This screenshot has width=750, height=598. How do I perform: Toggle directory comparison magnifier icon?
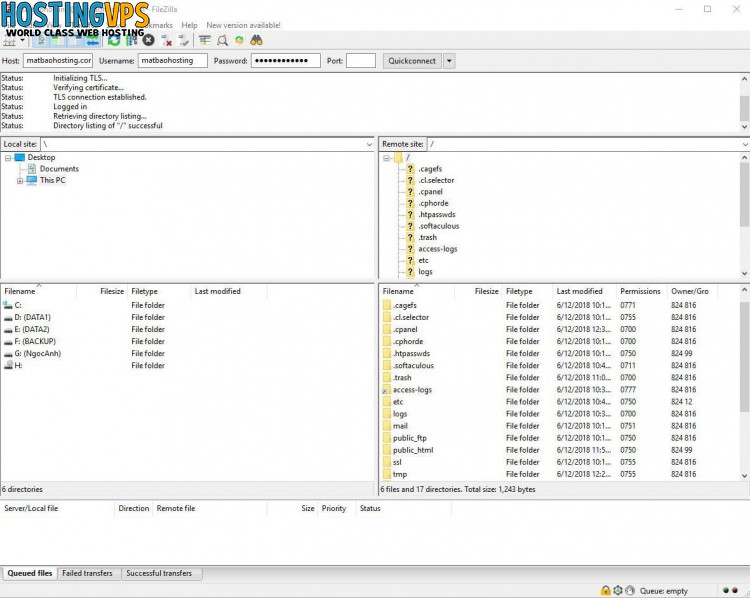[x=222, y=40]
